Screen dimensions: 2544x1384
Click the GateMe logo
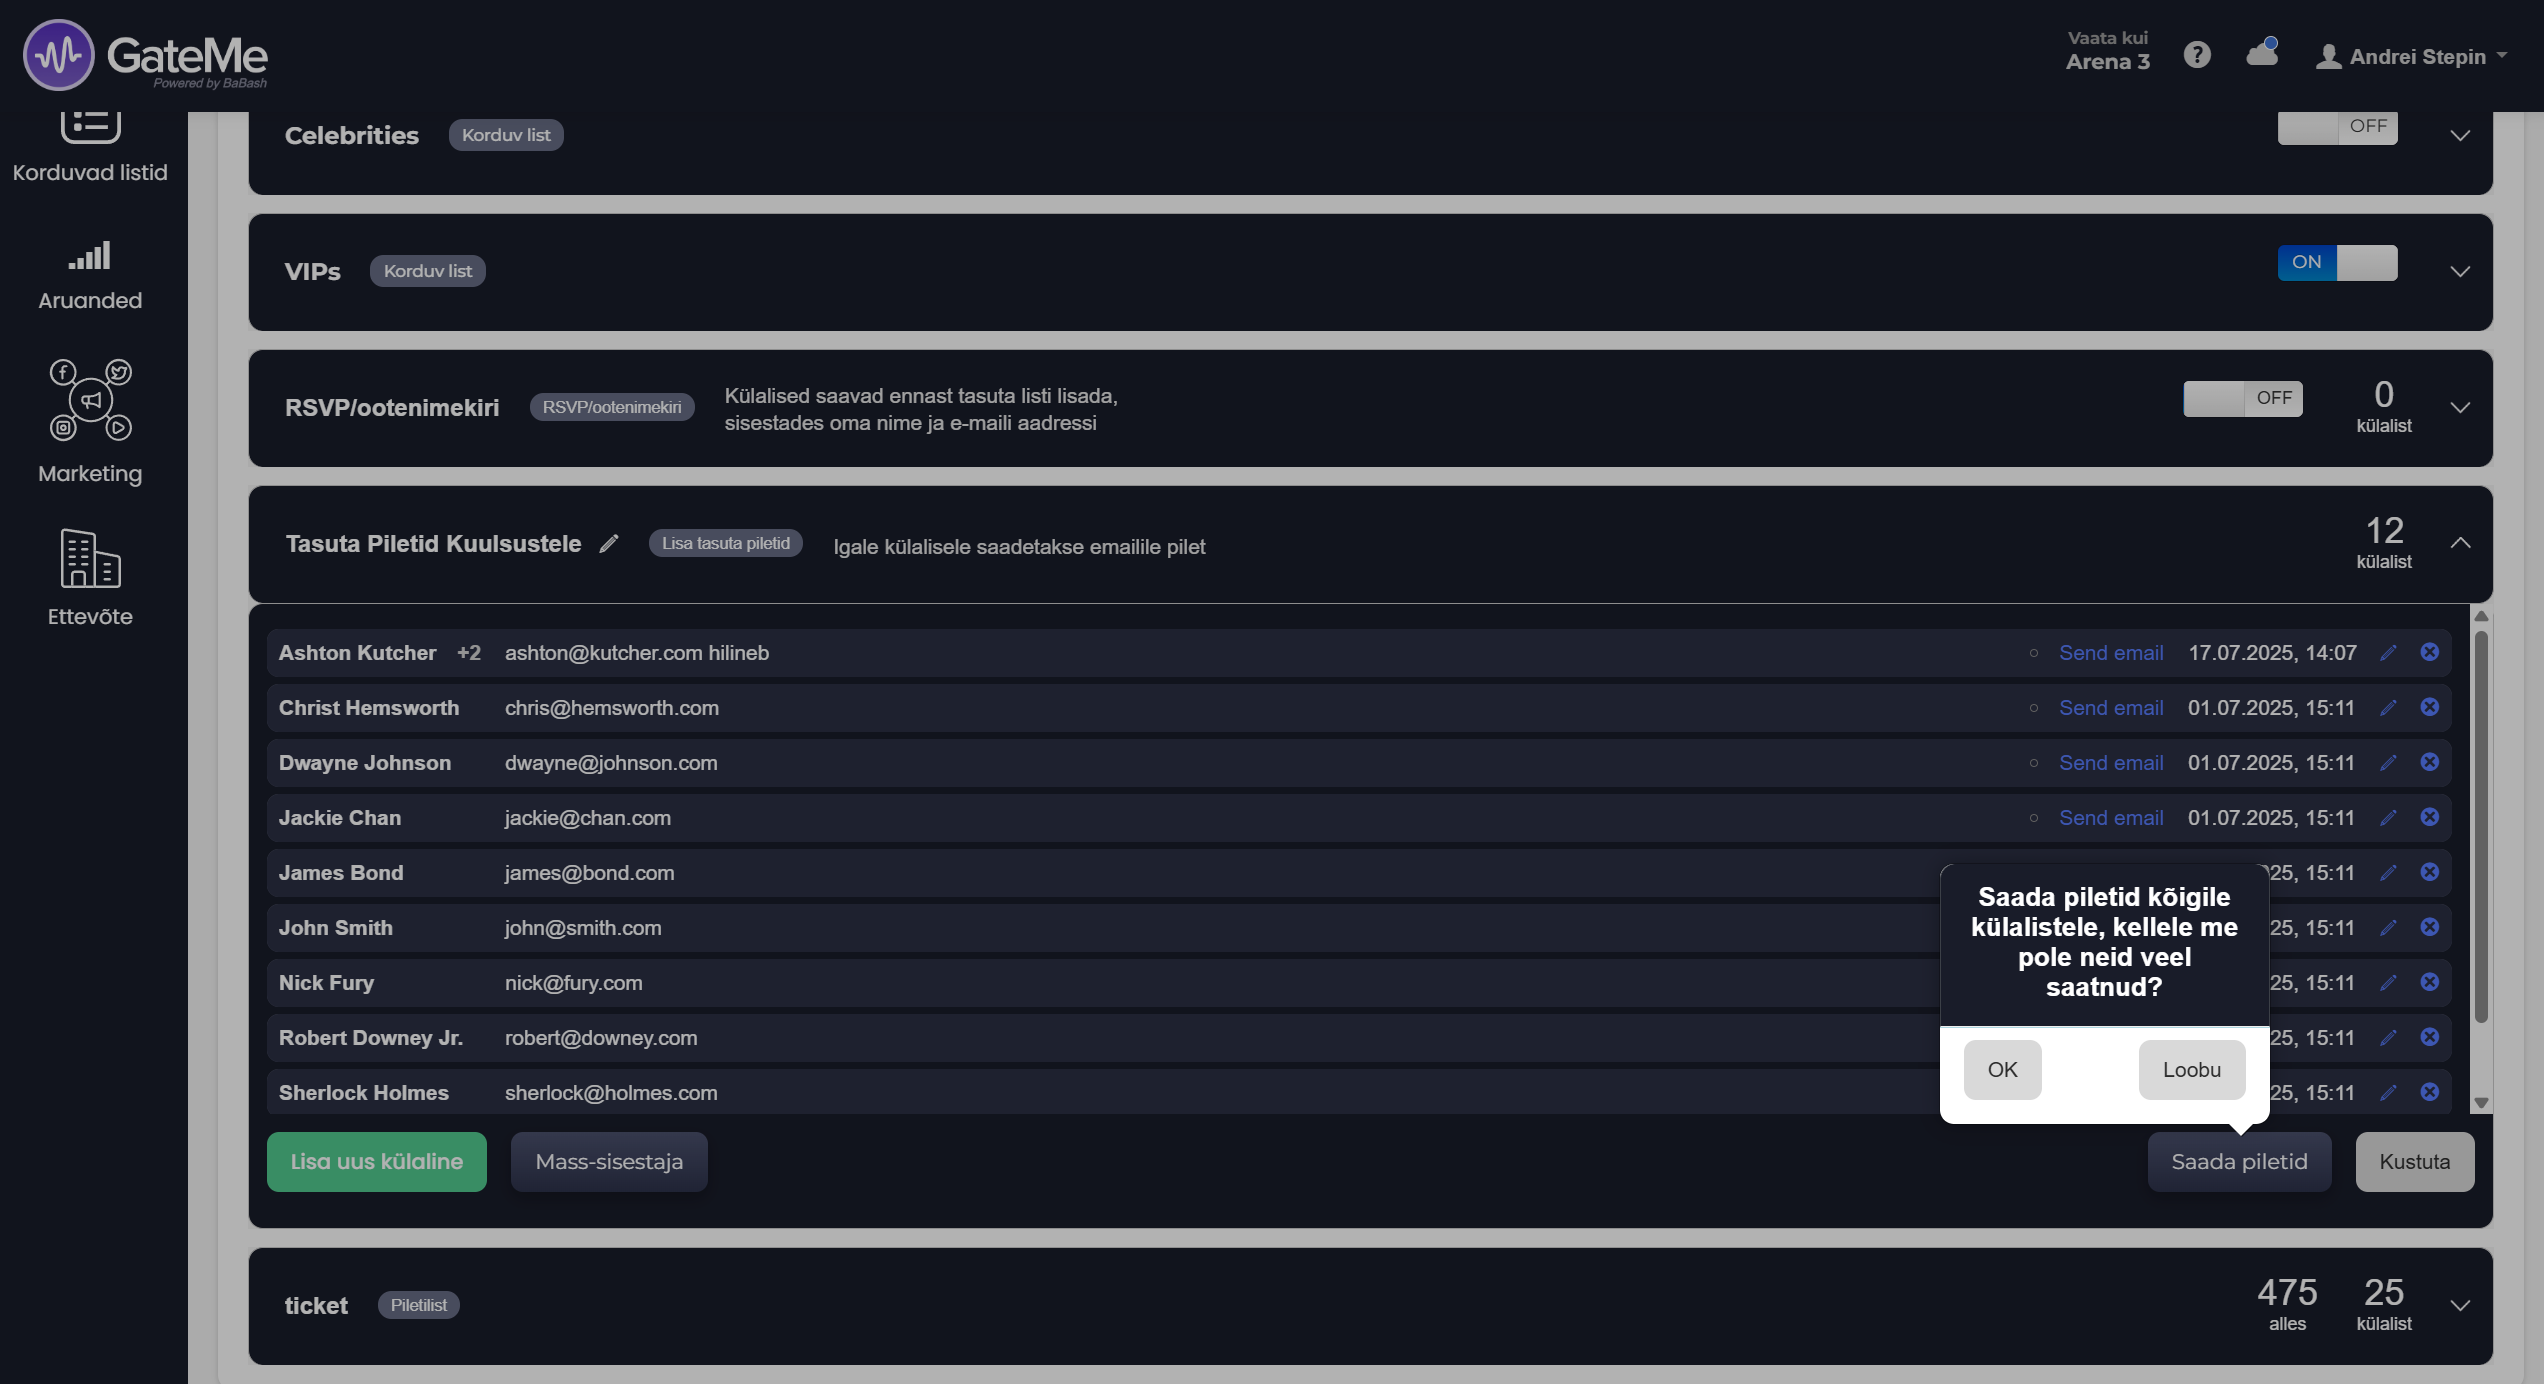(146, 55)
